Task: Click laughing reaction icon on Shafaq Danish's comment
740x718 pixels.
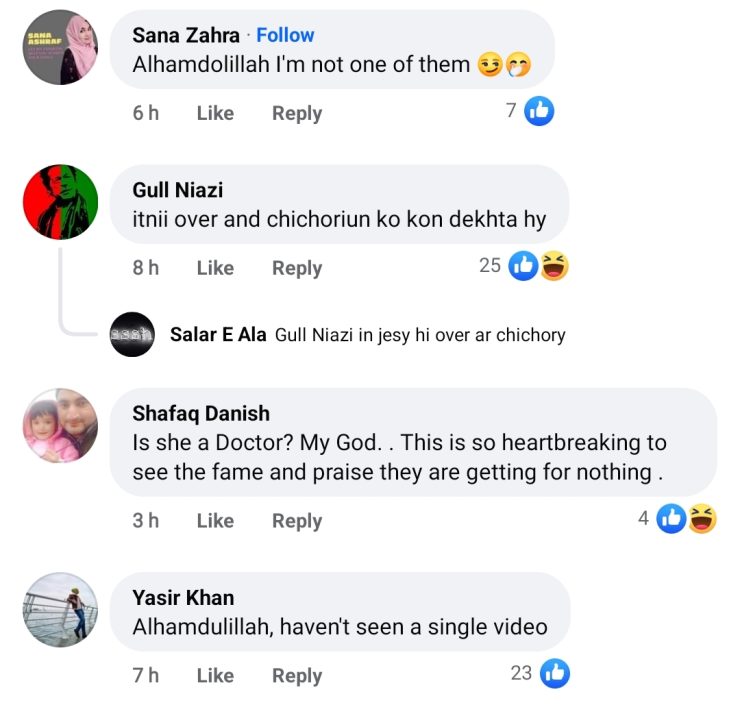Action: tap(702, 518)
